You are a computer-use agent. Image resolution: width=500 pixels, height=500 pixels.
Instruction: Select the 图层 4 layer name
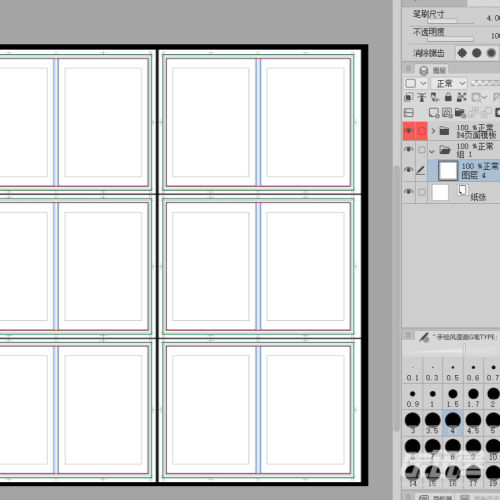tap(473, 175)
